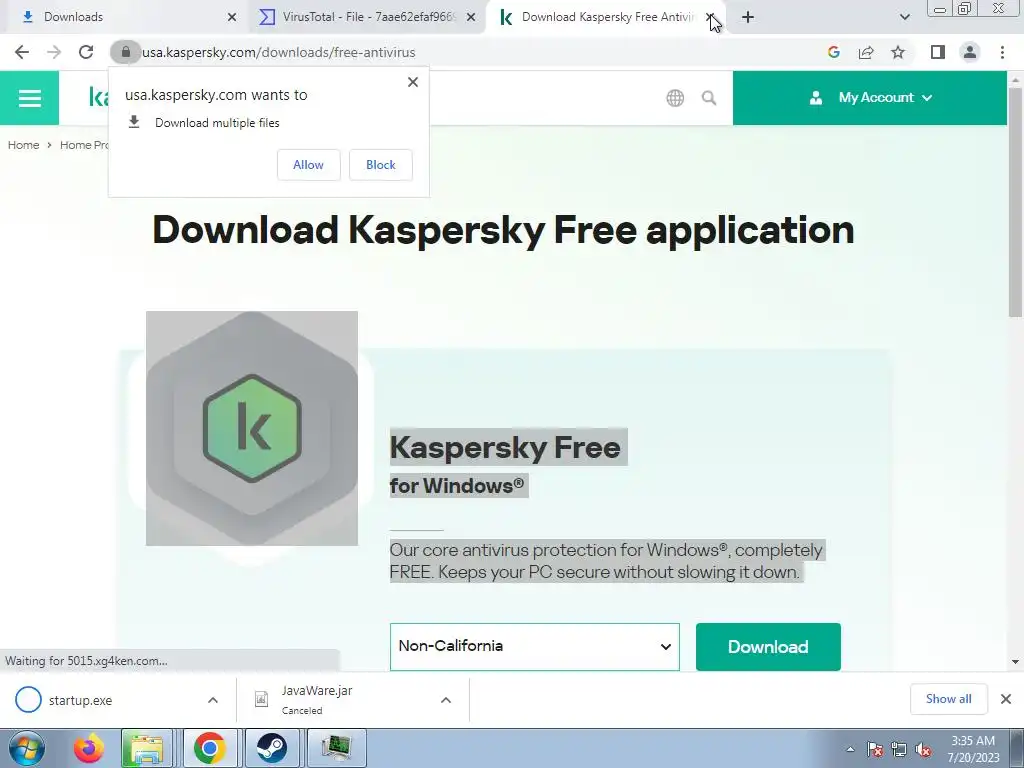This screenshot has width=1024, height=768.
Task: Click the green Download button
Action: 768,647
